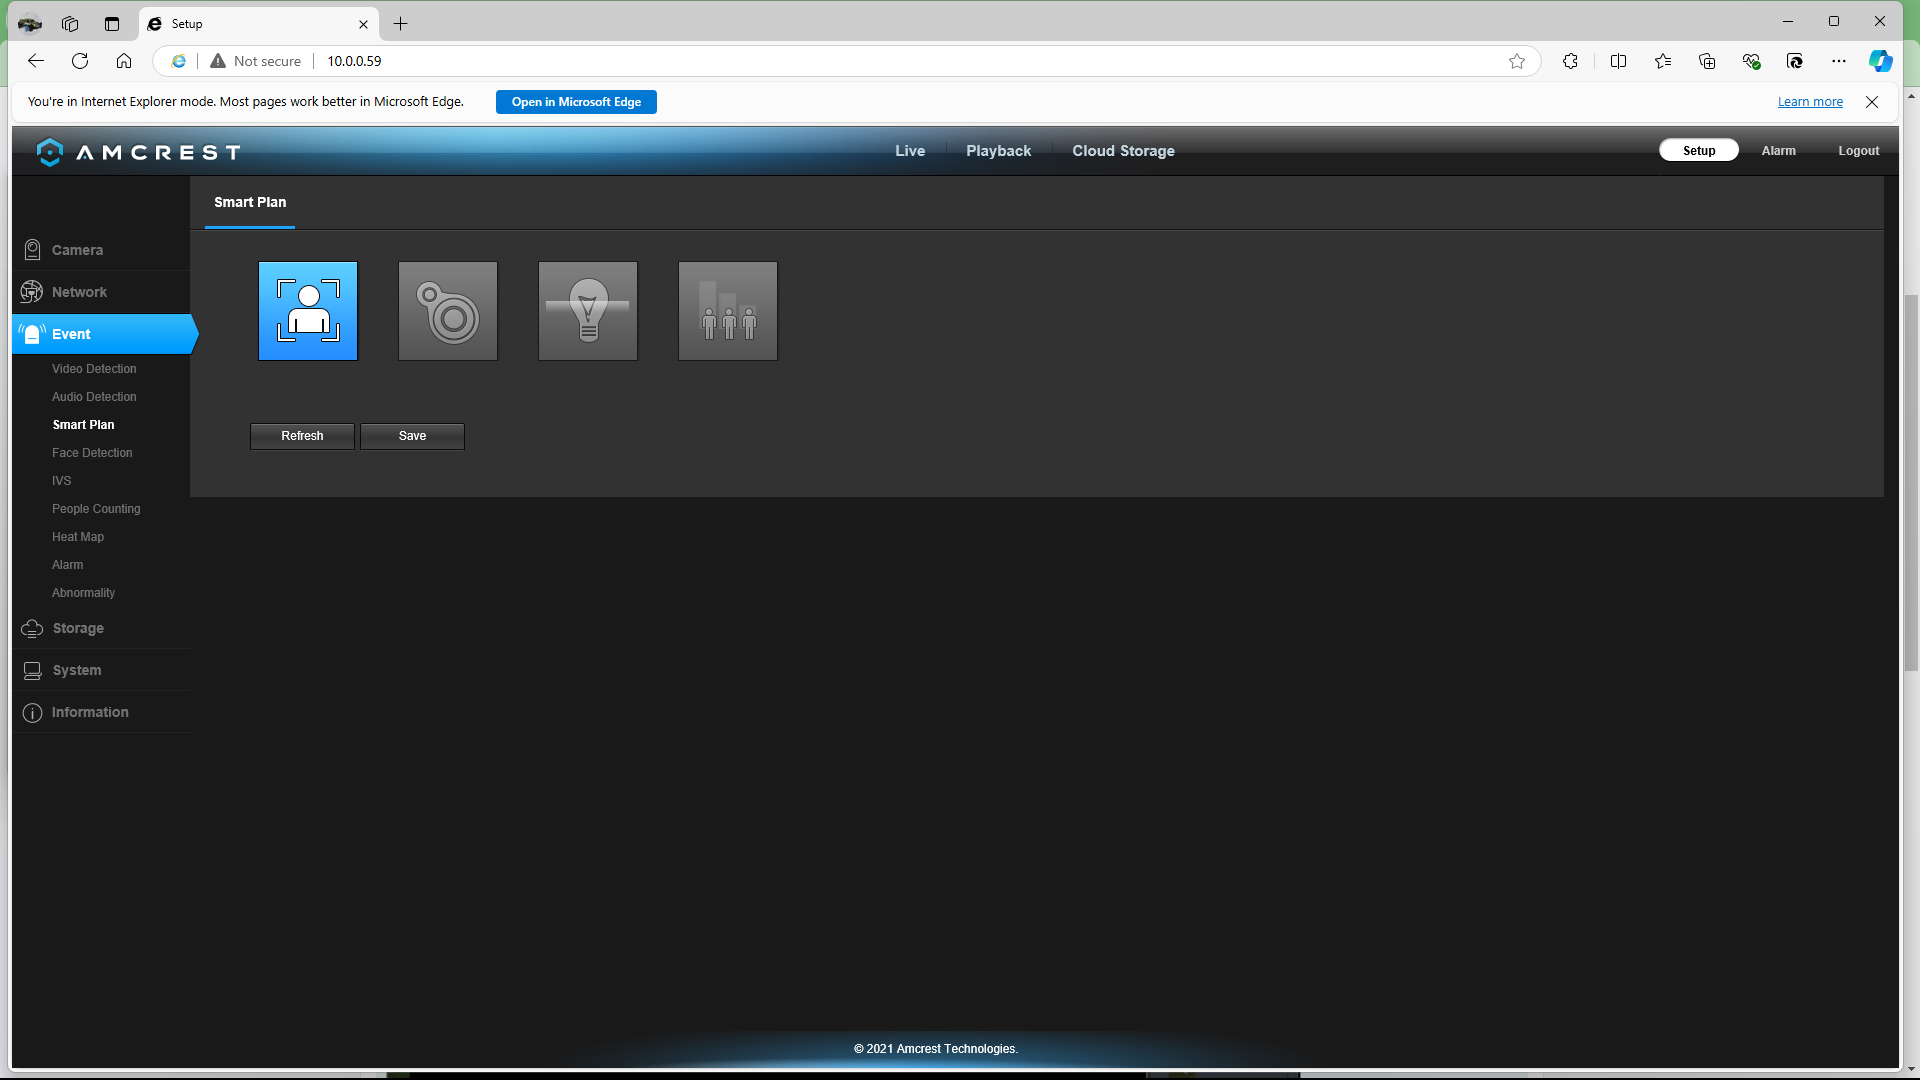Screen dimensions: 1920x1080
Task: Reload the page with refresh icon
Action: point(80,61)
